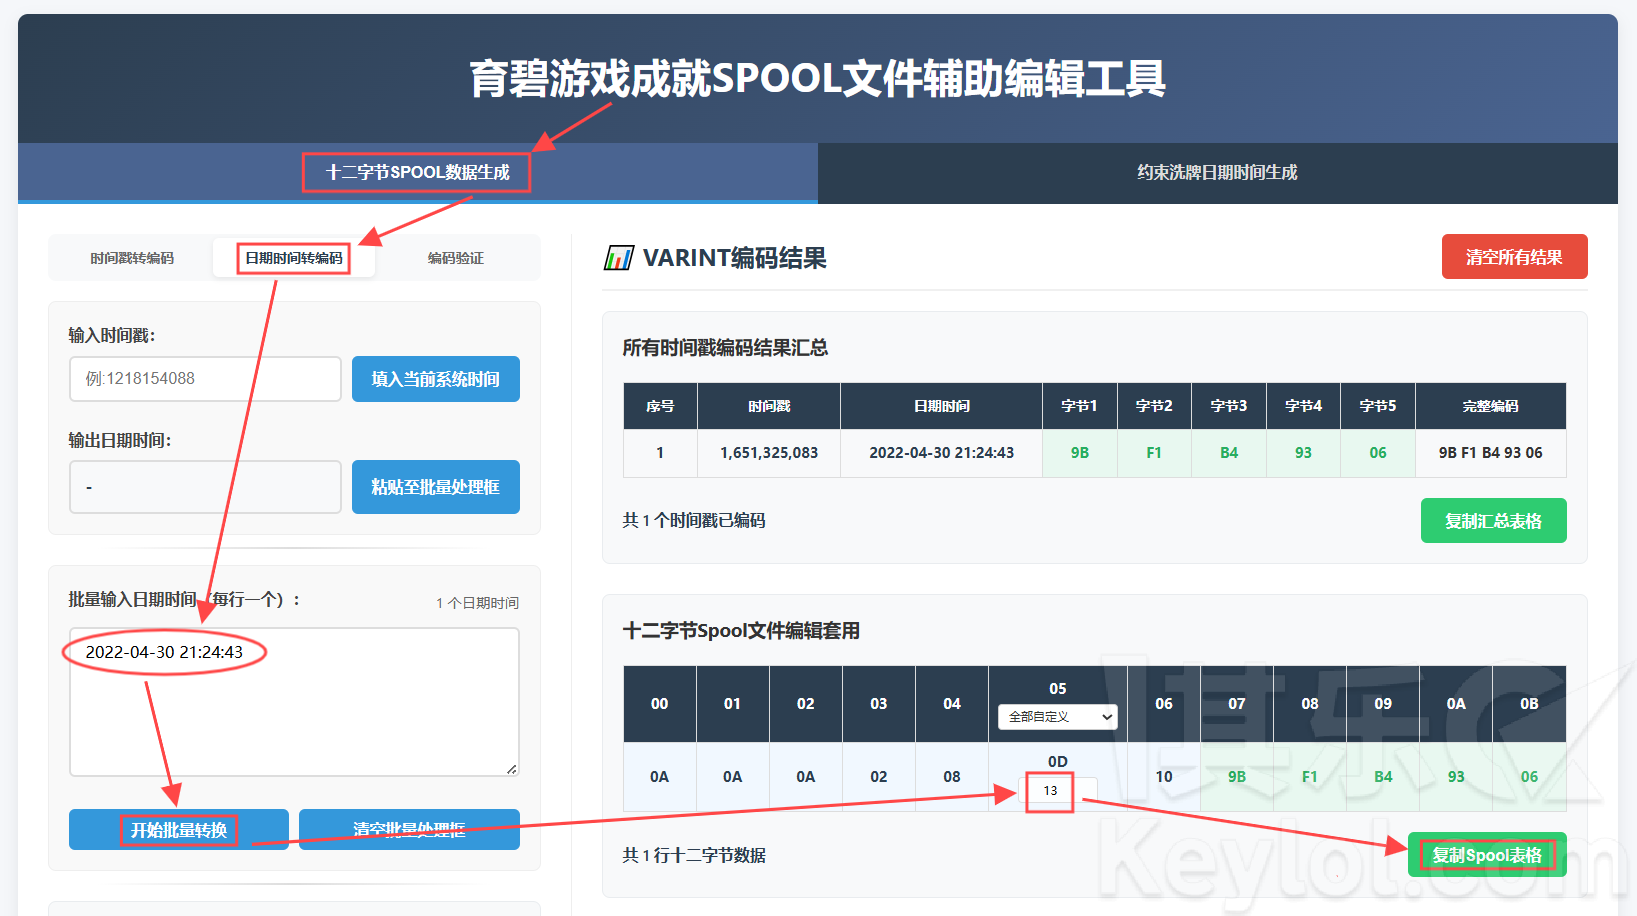The width and height of the screenshot is (1637, 916).
Task: Select the 日期时间转编码 sub-tab
Action: (294, 258)
